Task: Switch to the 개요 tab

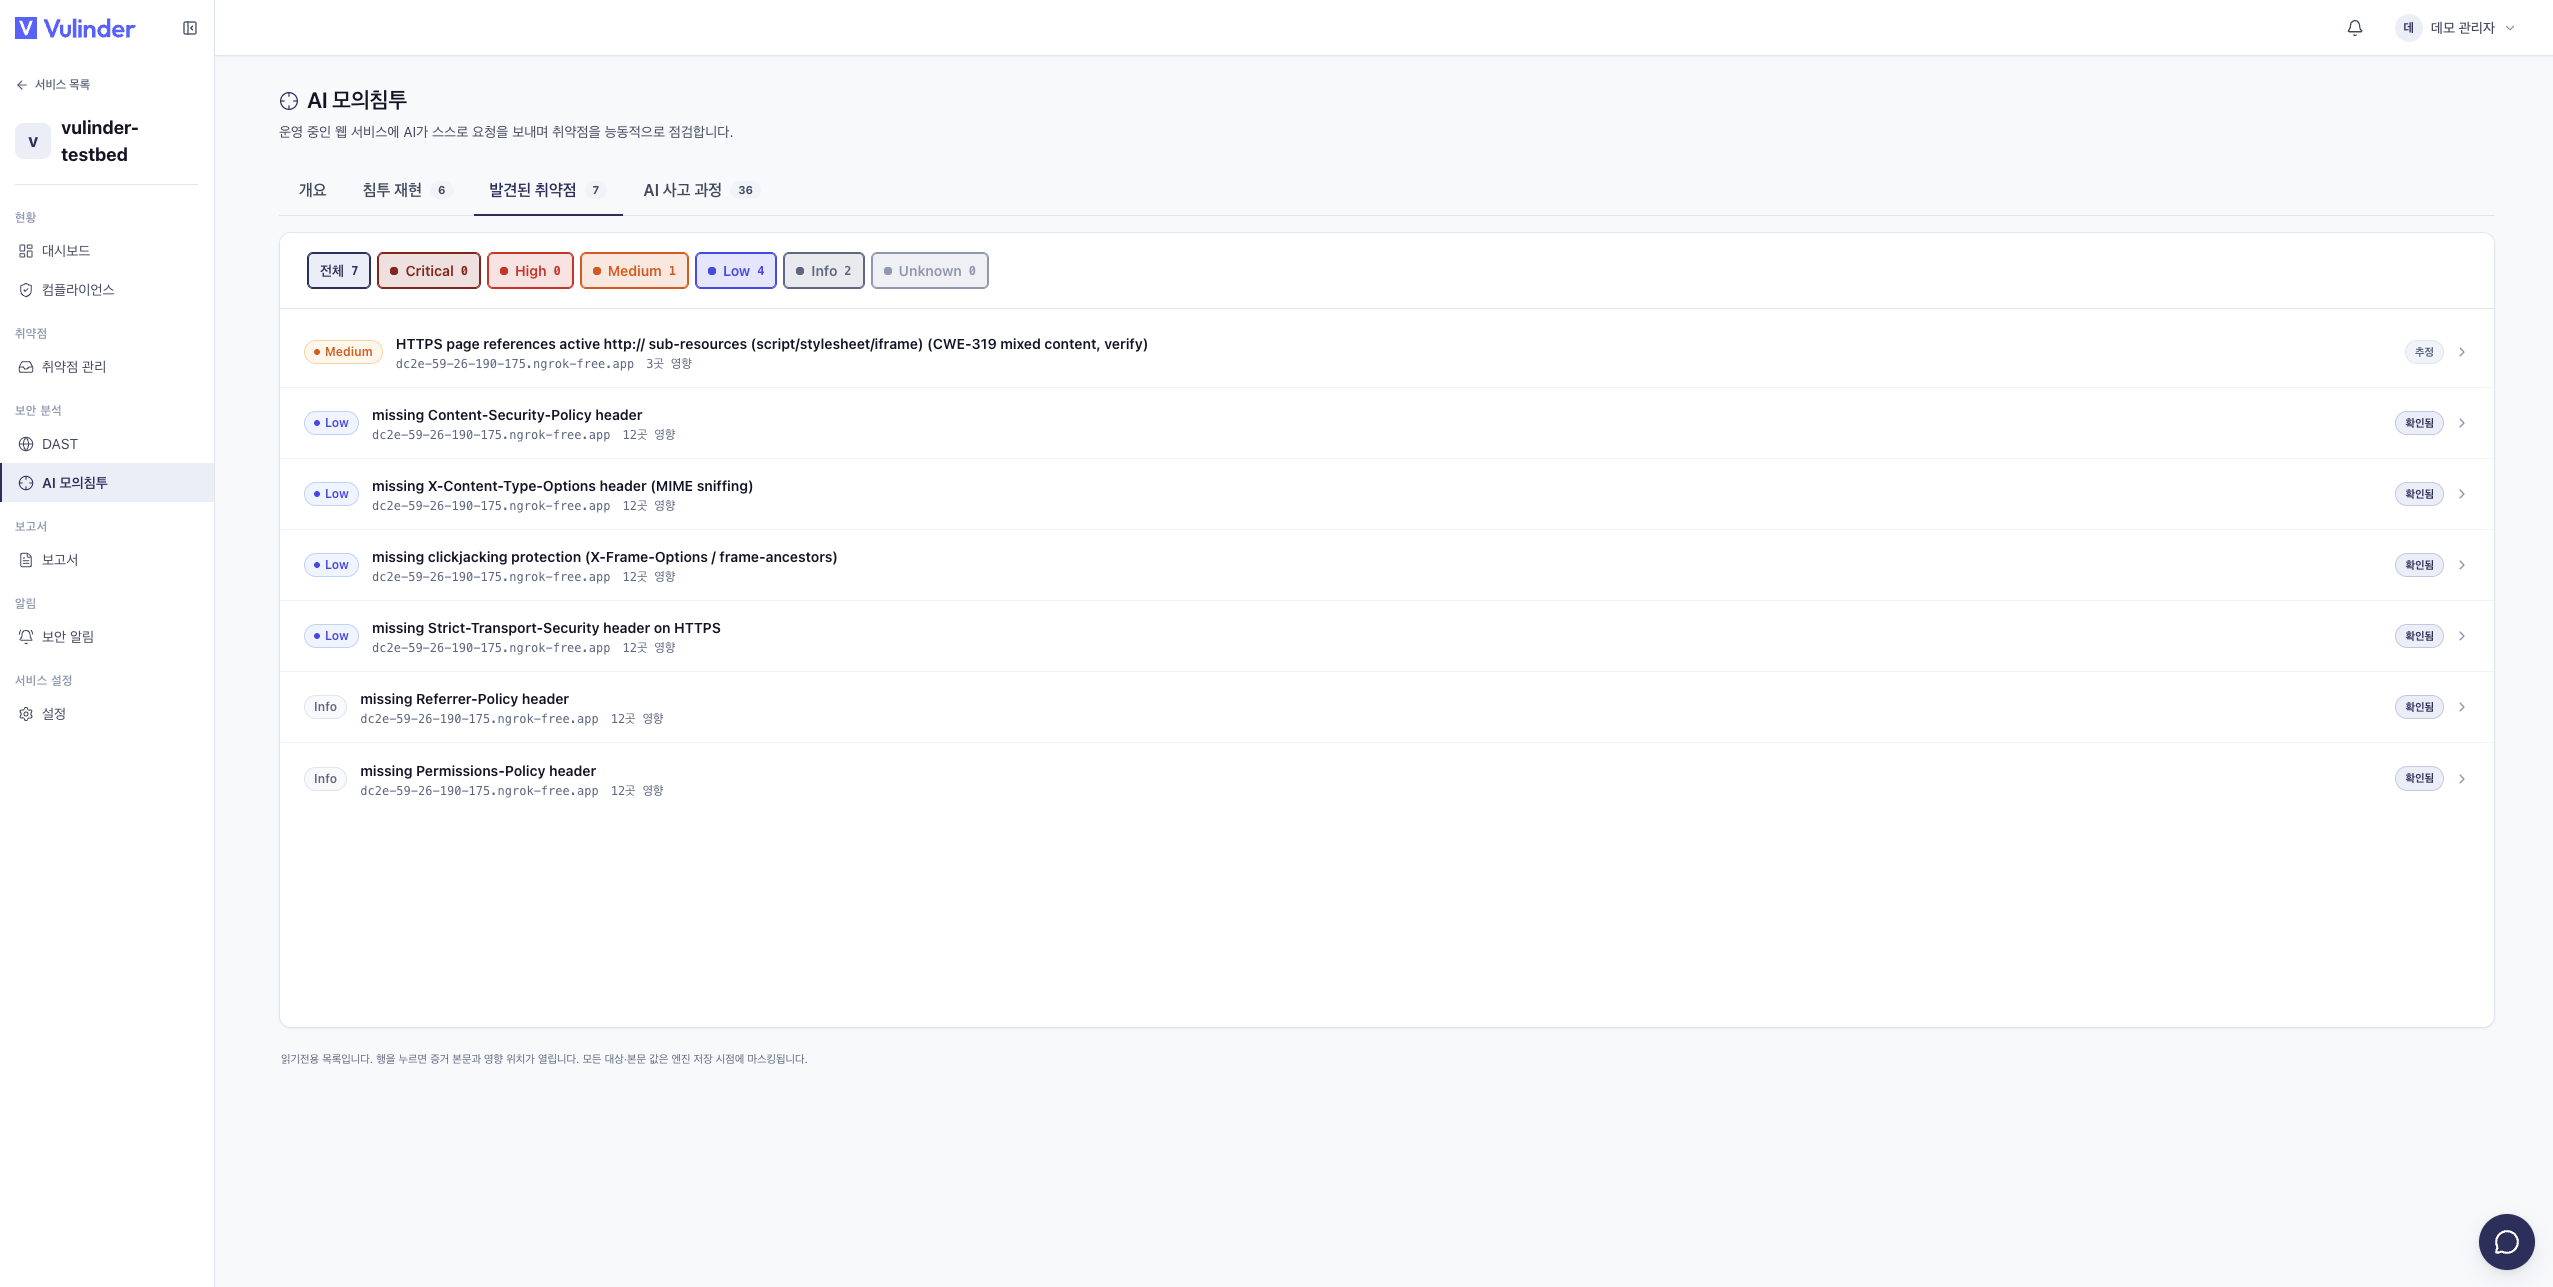Action: (x=312, y=190)
